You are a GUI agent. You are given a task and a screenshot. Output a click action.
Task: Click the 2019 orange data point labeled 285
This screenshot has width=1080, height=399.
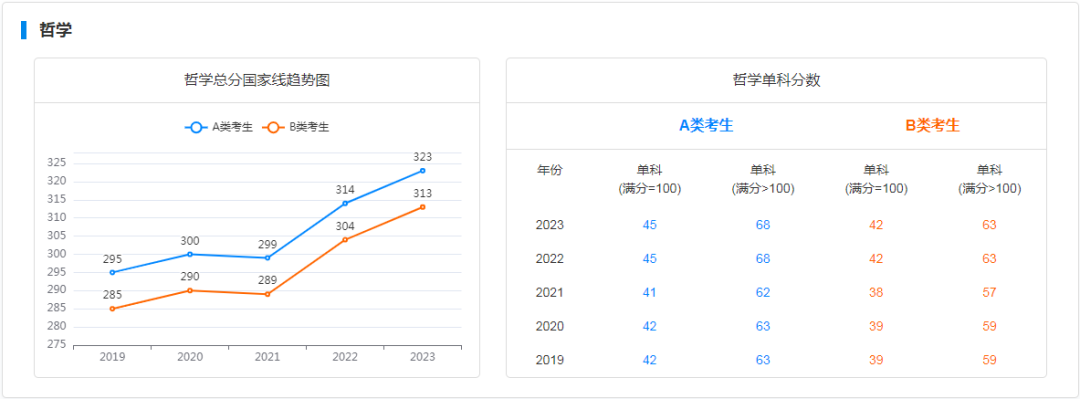click(112, 309)
